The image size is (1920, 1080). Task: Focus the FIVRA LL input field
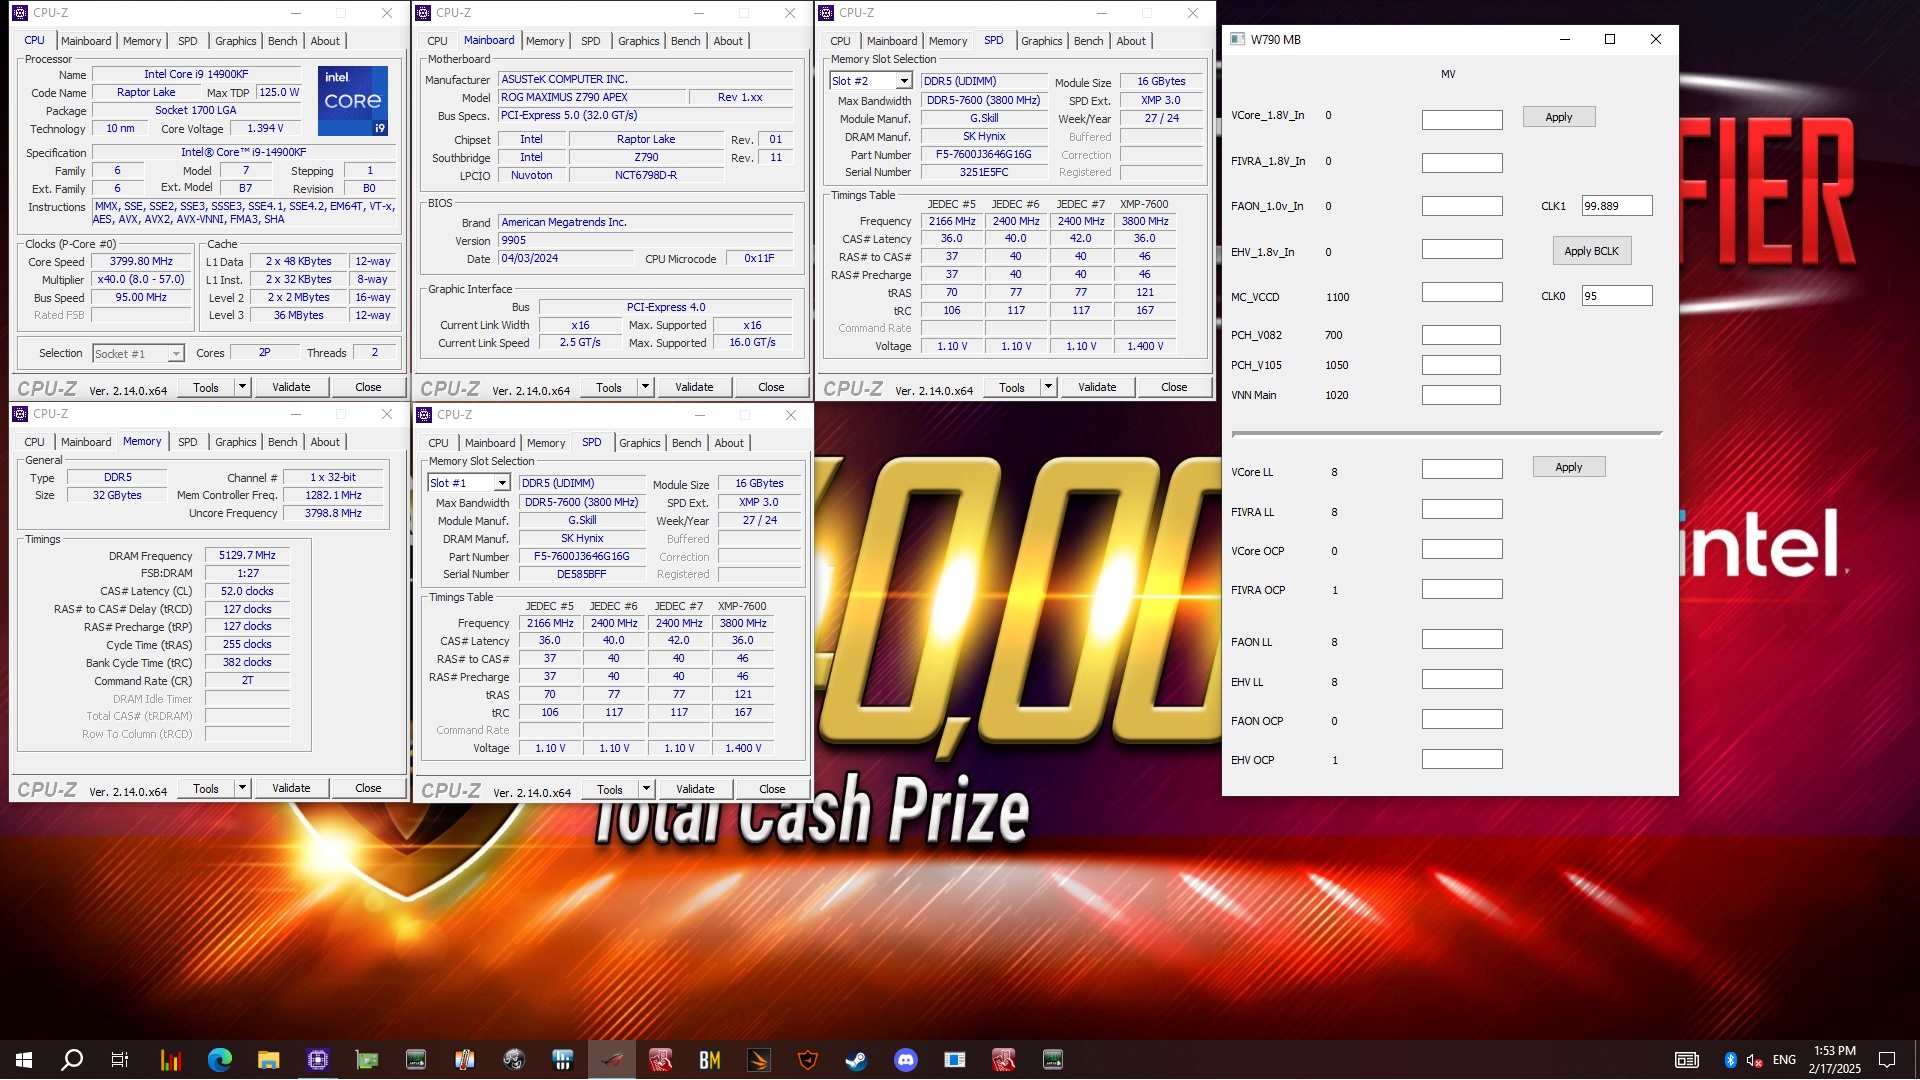(x=1462, y=510)
